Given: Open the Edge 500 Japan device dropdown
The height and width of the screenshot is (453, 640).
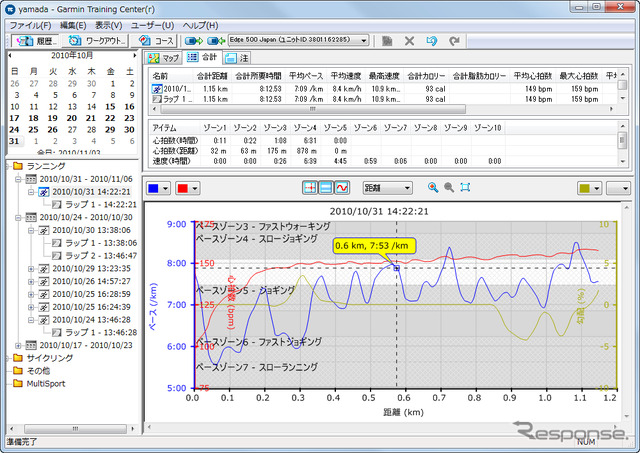Looking at the screenshot, I should [x=298, y=40].
